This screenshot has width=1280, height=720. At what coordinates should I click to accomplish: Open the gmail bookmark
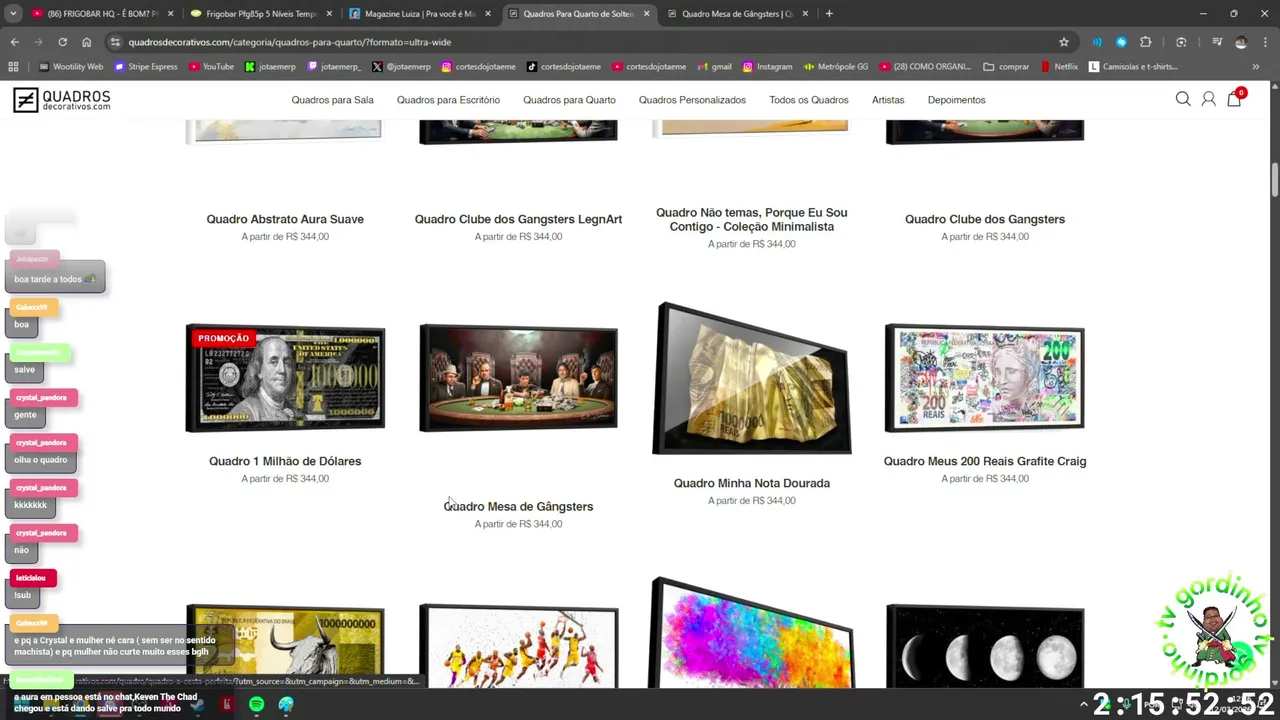tap(713, 67)
